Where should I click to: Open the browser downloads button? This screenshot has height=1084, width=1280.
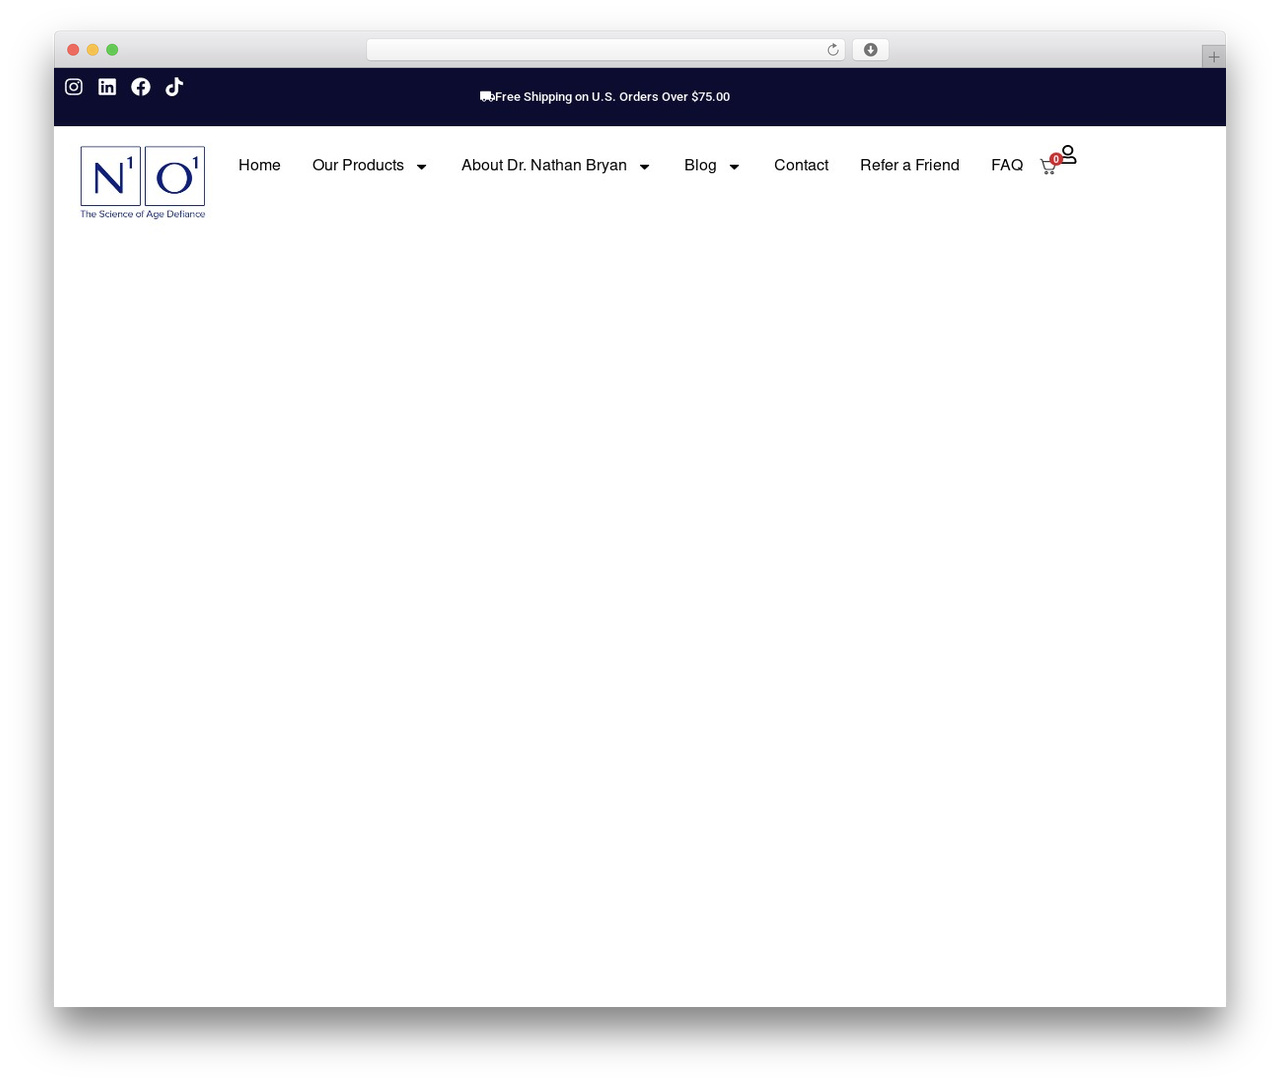pyautogui.click(x=870, y=50)
